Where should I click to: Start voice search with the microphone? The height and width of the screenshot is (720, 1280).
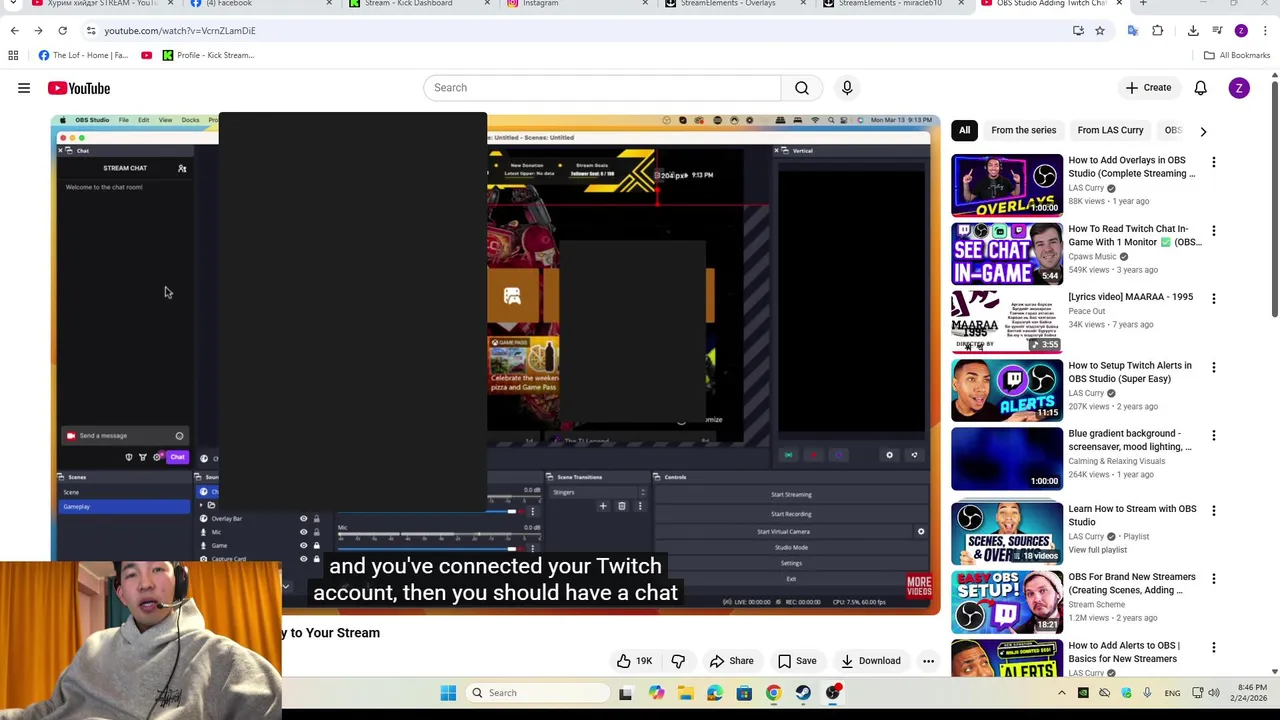[x=847, y=88]
